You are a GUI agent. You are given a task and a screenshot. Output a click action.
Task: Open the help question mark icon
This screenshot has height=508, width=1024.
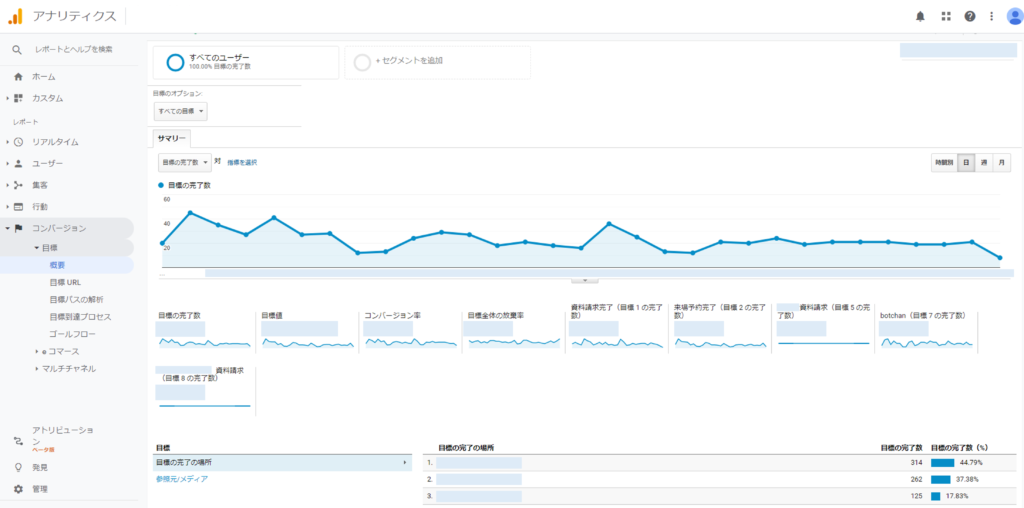point(970,16)
